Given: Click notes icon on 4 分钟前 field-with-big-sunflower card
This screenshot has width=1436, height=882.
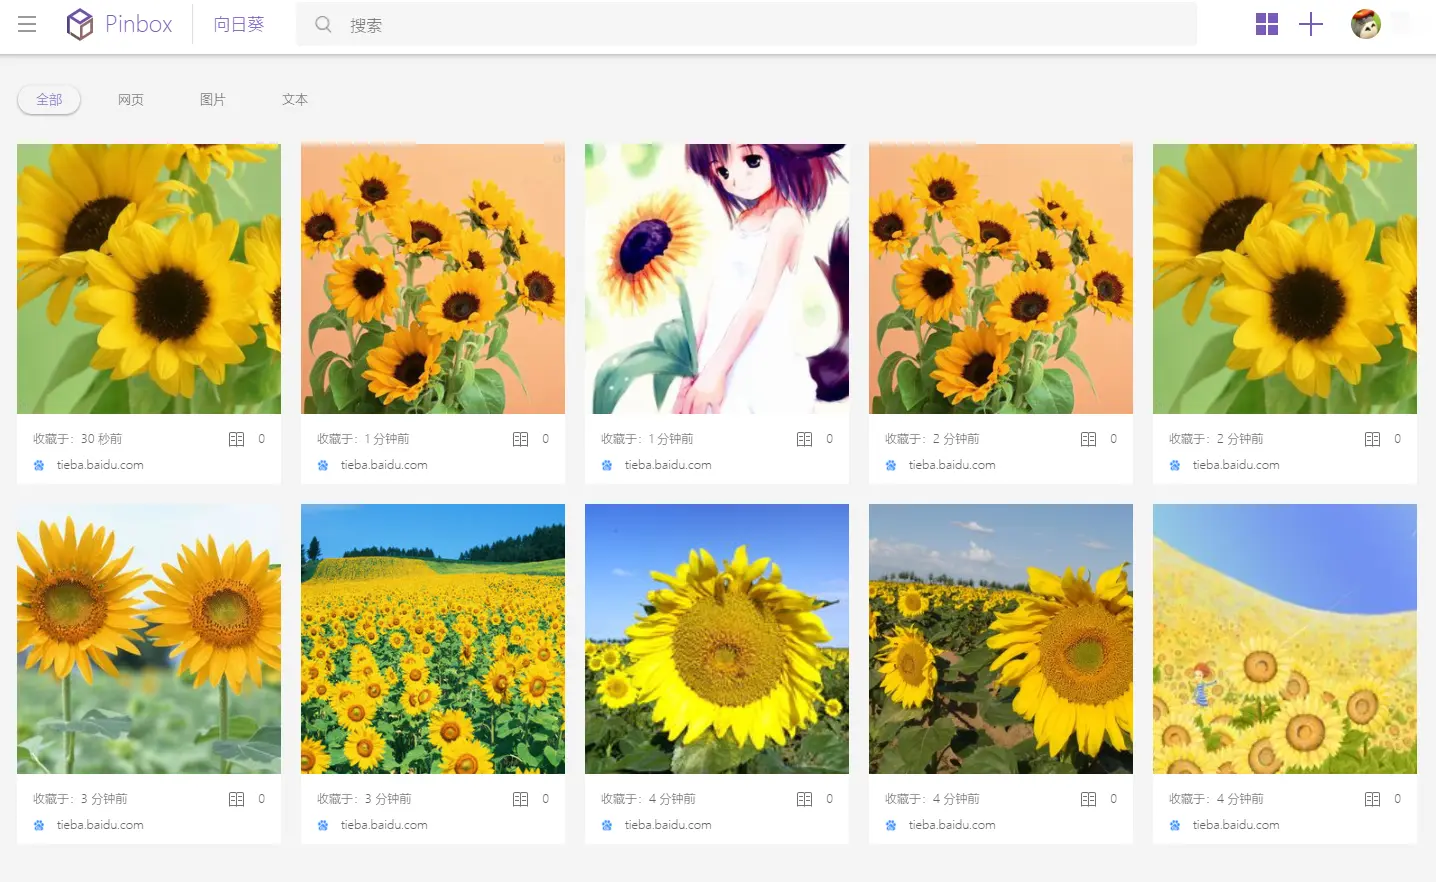Looking at the screenshot, I should click(1089, 799).
